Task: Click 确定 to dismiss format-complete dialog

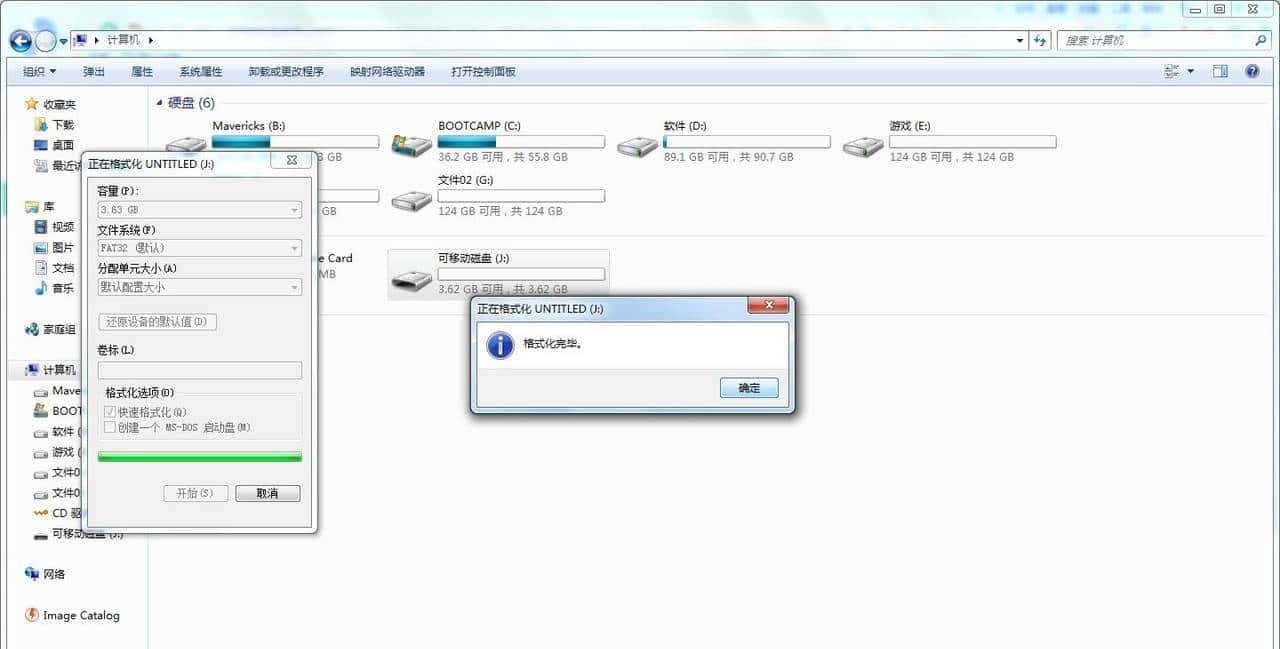Action: click(x=748, y=388)
